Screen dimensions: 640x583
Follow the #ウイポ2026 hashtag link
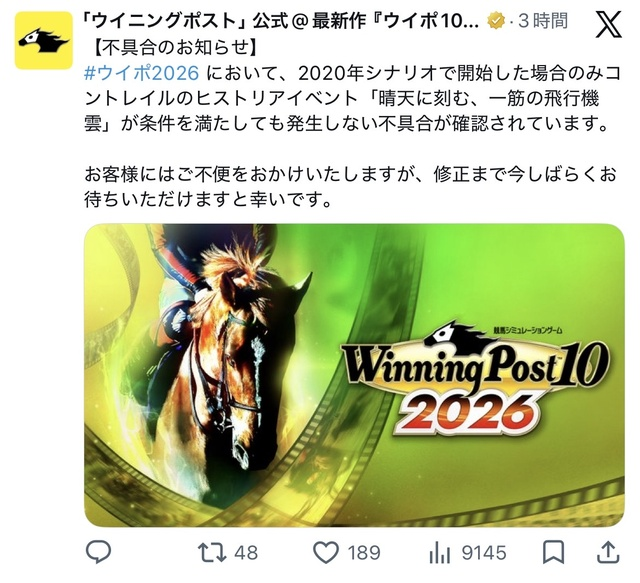tap(142, 73)
